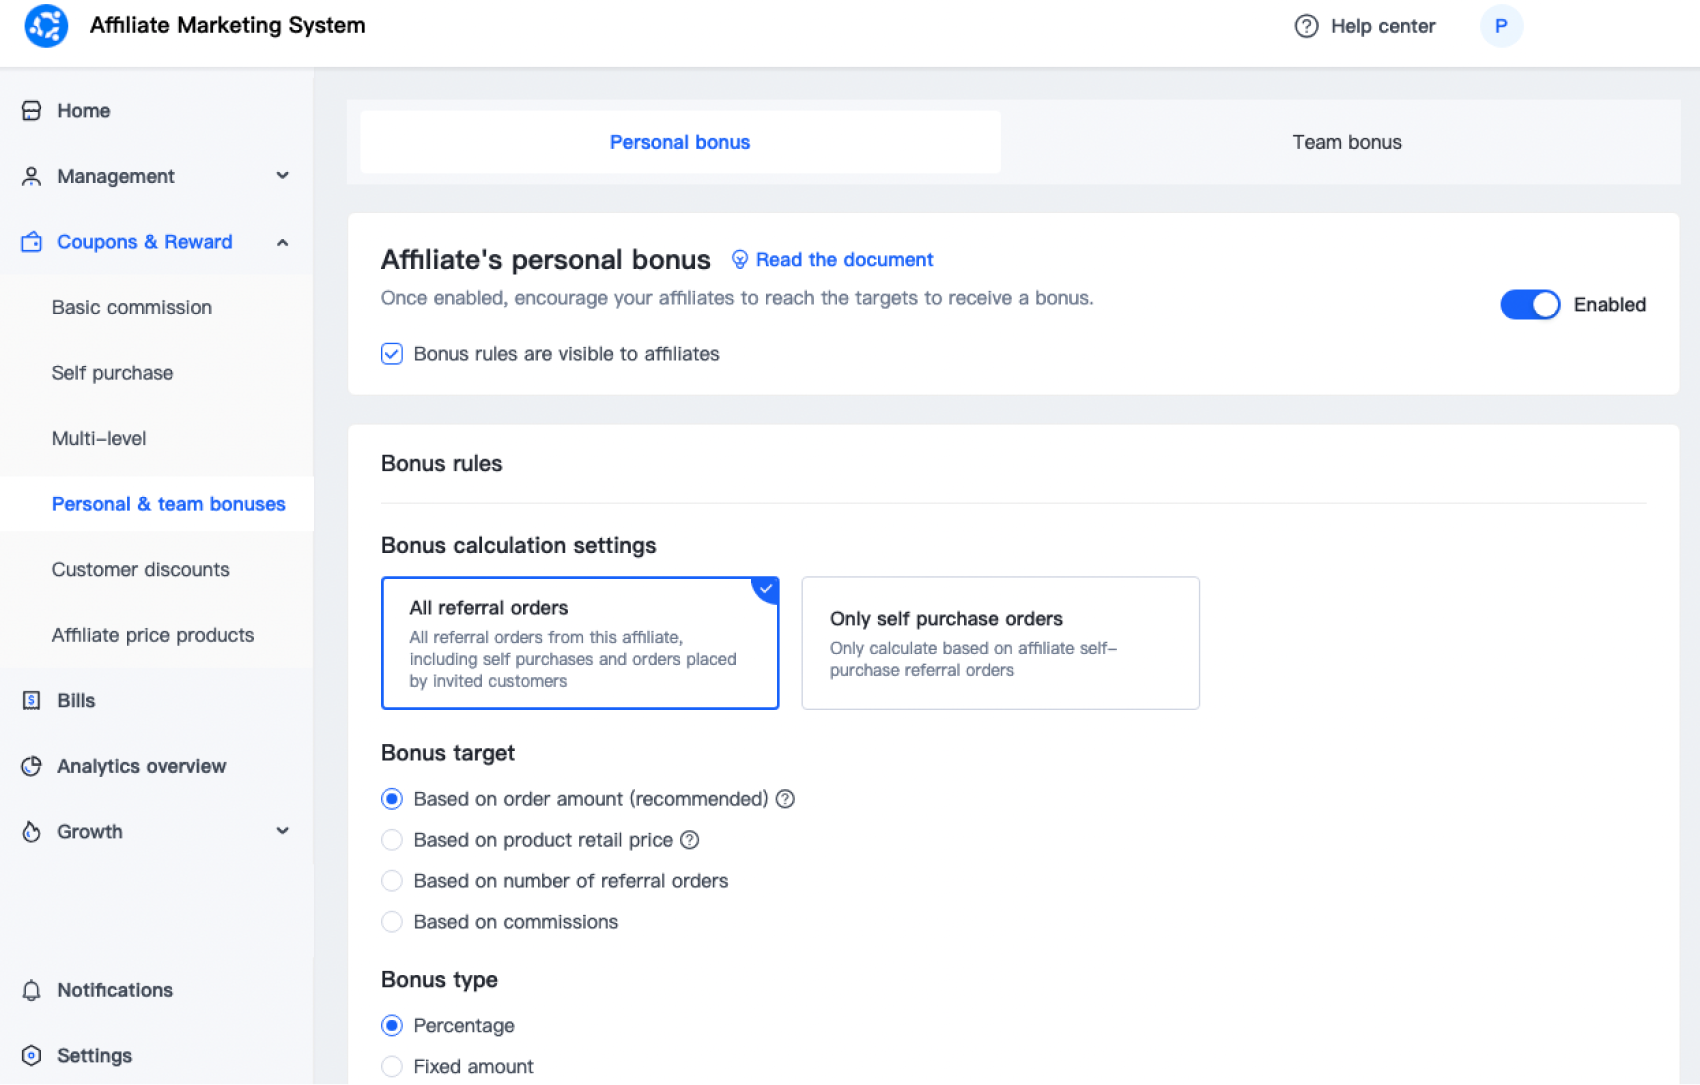Click the Bills invoice icon
1700x1085 pixels.
pyautogui.click(x=32, y=701)
